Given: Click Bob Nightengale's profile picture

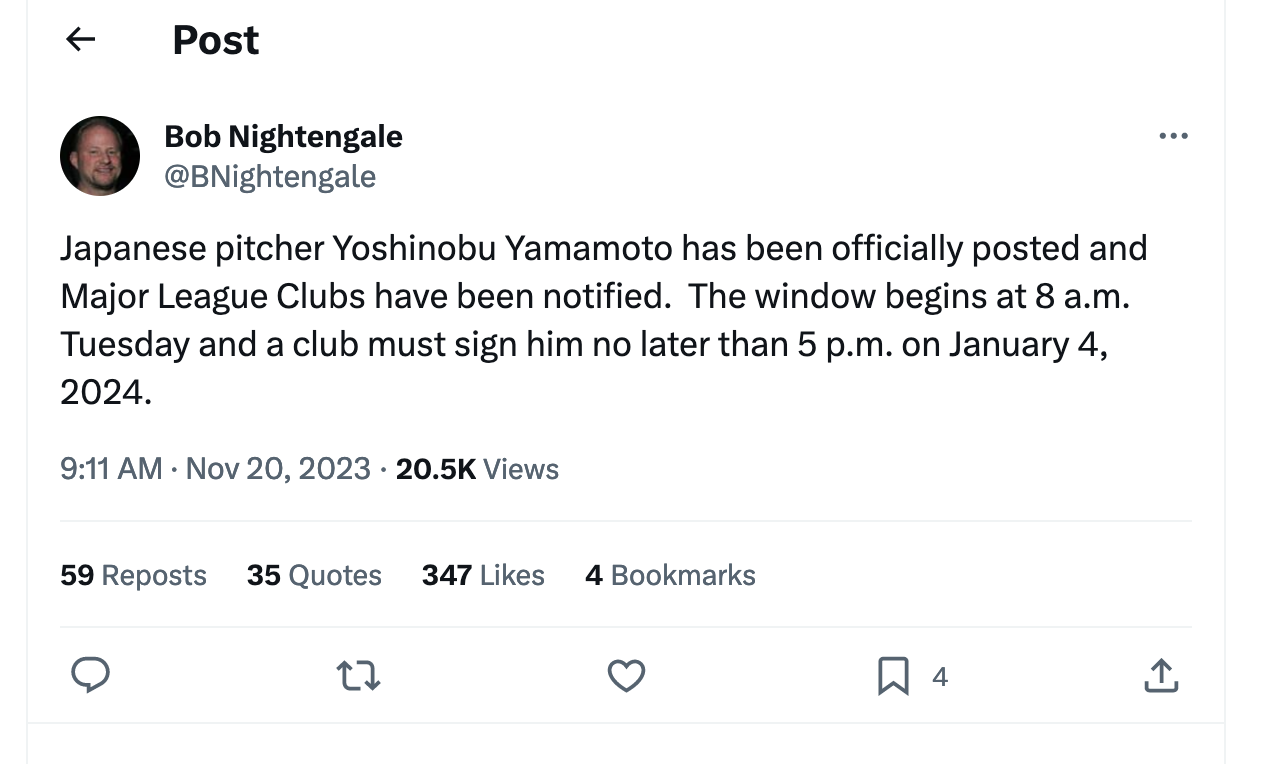Looking at the screenshot, I should [x=100, y=156].
